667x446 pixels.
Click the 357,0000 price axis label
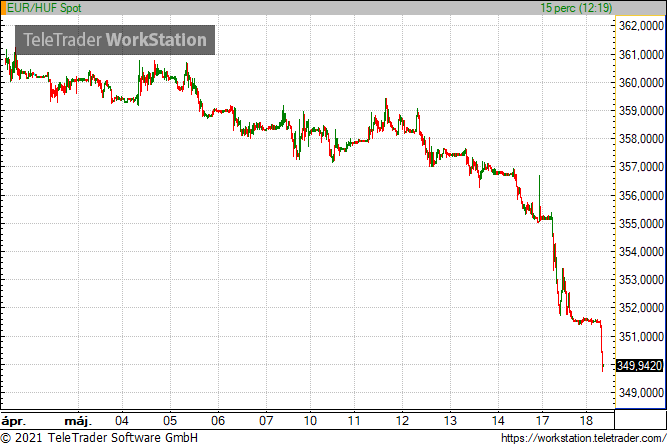(641, 167)
